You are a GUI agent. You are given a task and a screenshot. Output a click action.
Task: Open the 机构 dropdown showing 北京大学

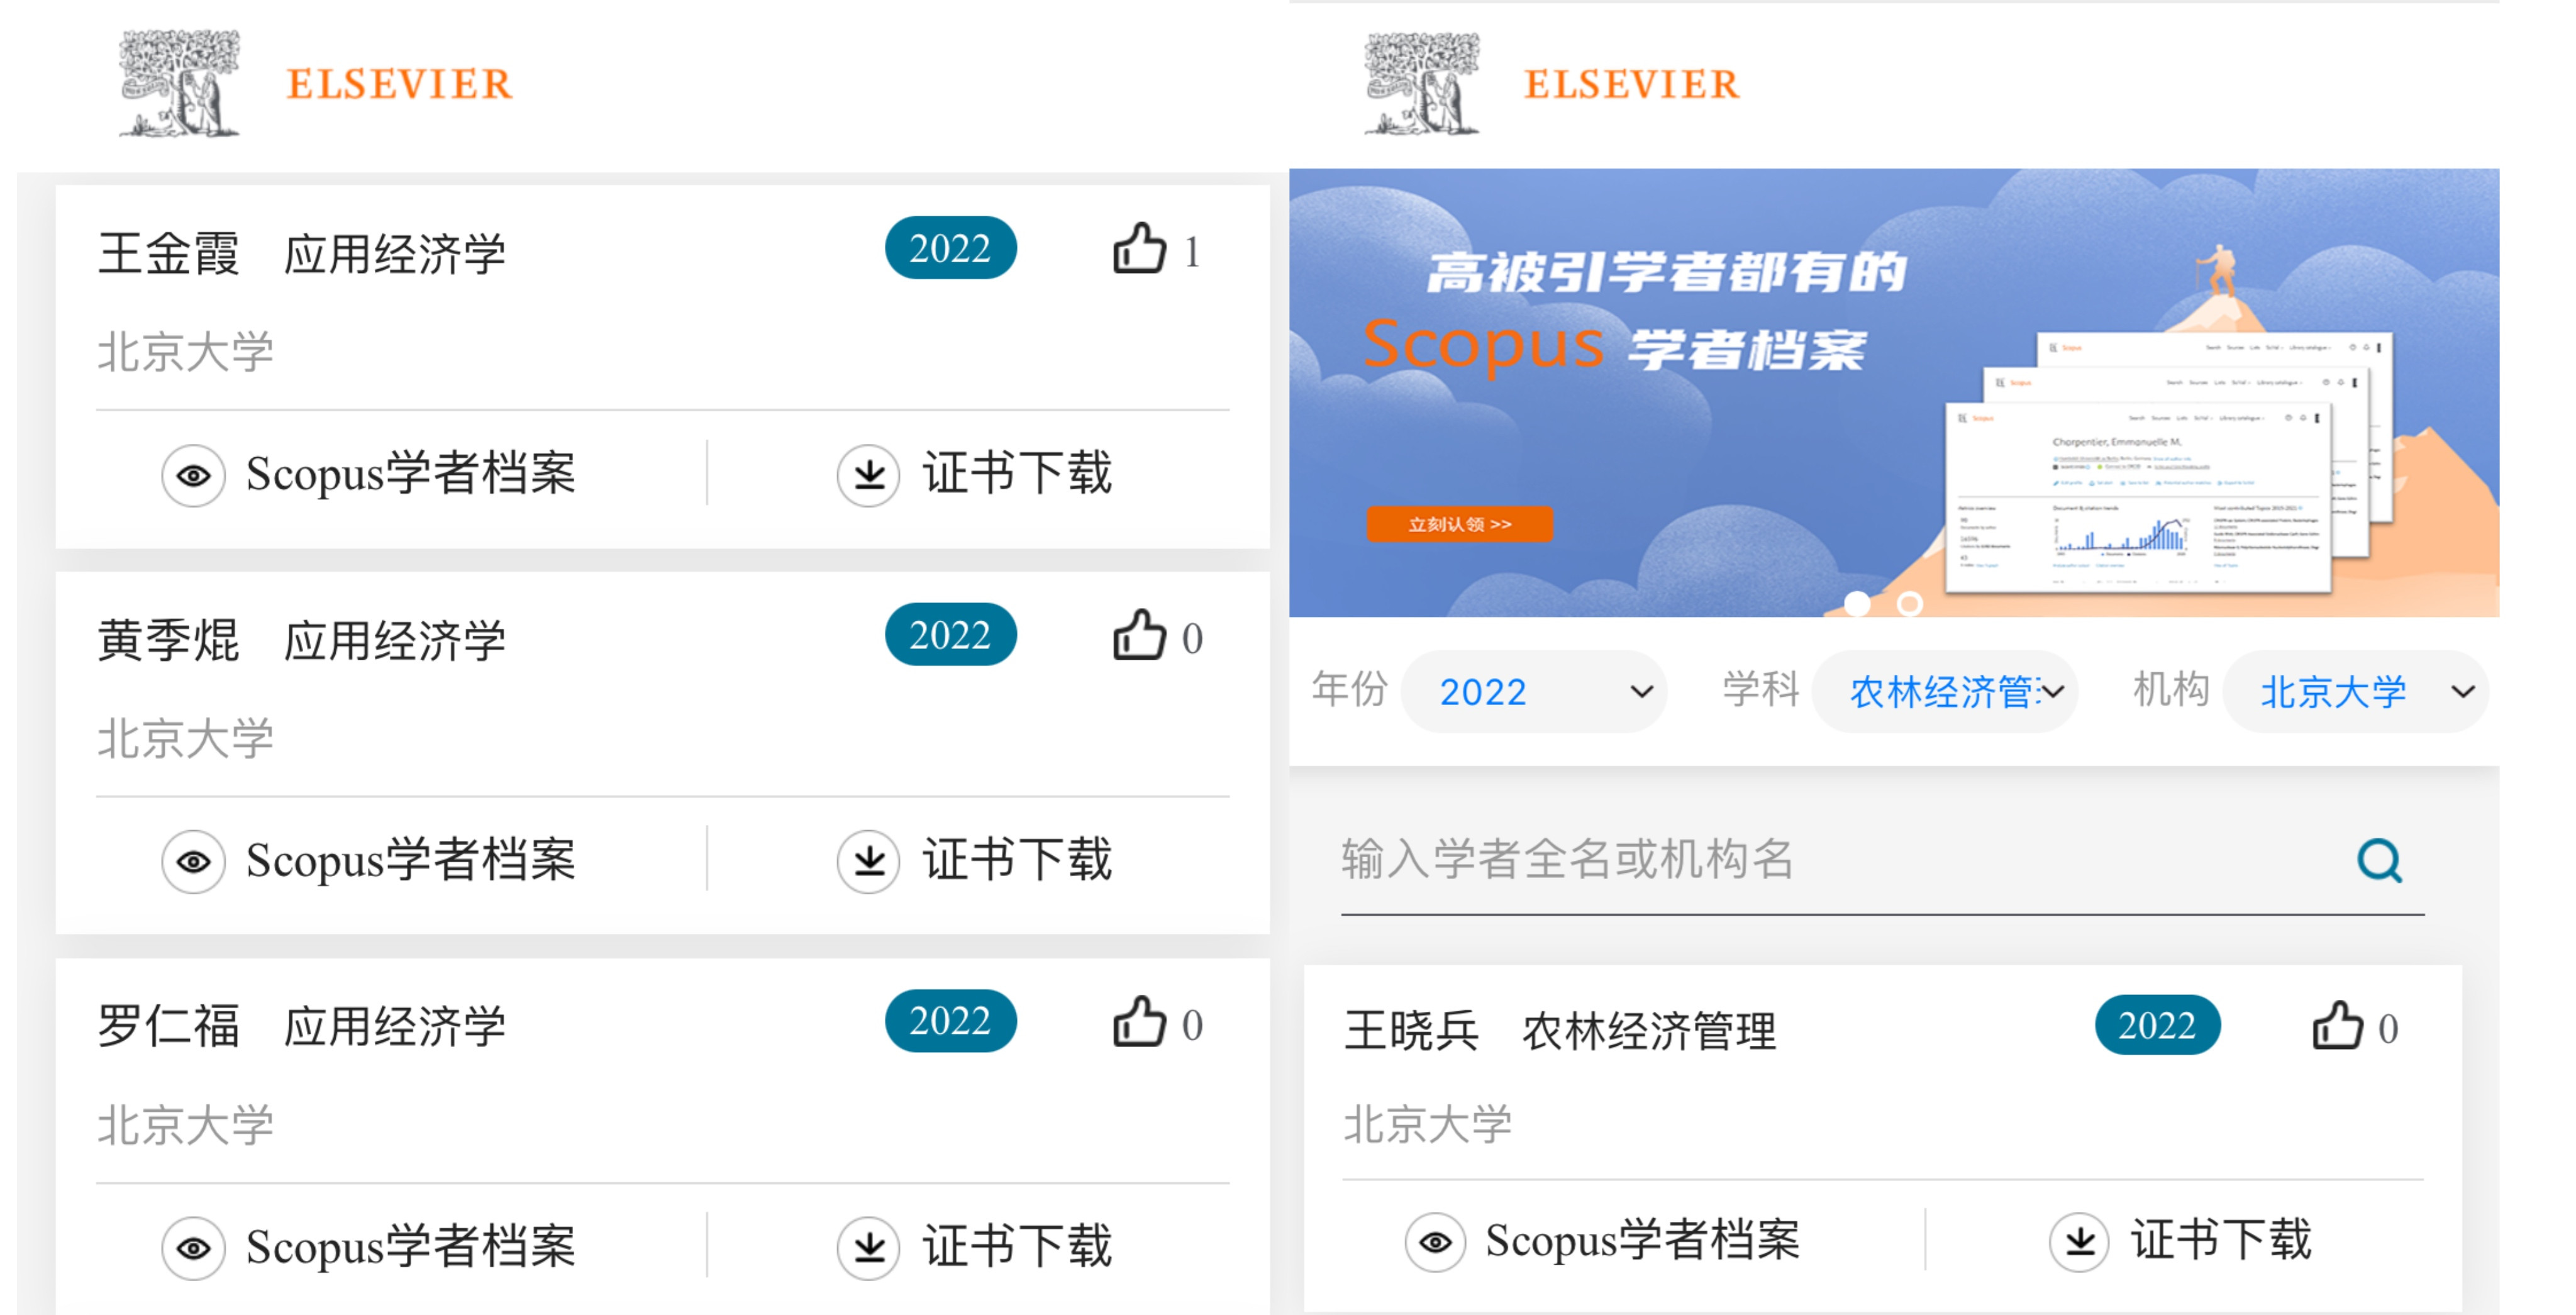pos(2356,691)
